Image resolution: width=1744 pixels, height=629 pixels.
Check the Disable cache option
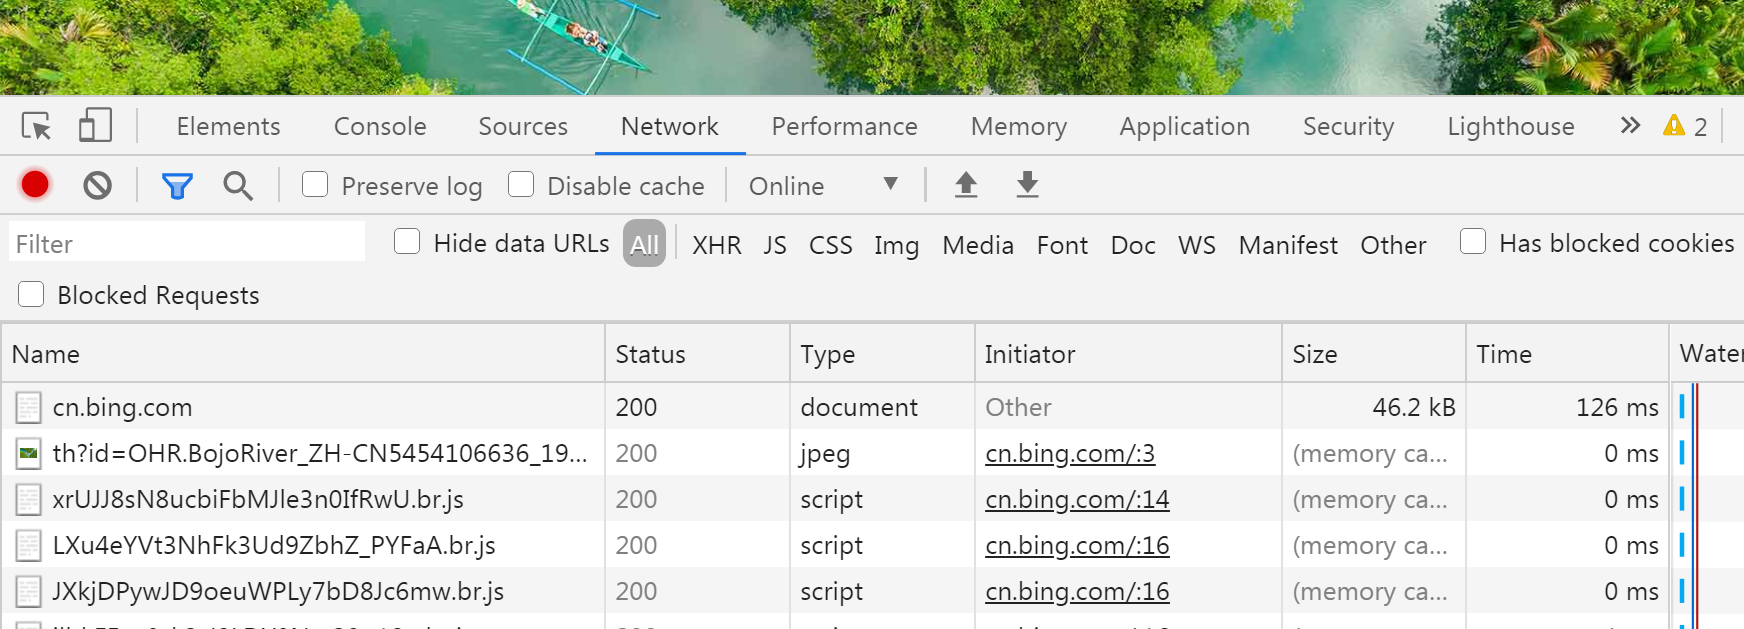pos(521,185)
